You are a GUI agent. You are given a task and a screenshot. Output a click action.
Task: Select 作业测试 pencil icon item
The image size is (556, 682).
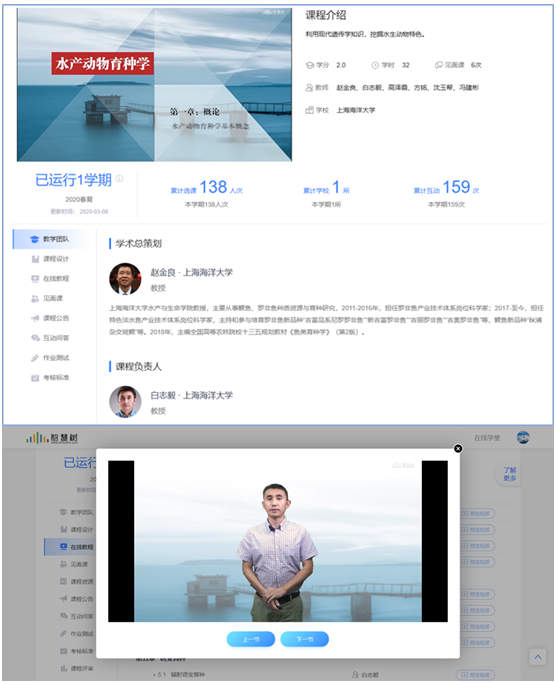[x=35, y=358]
